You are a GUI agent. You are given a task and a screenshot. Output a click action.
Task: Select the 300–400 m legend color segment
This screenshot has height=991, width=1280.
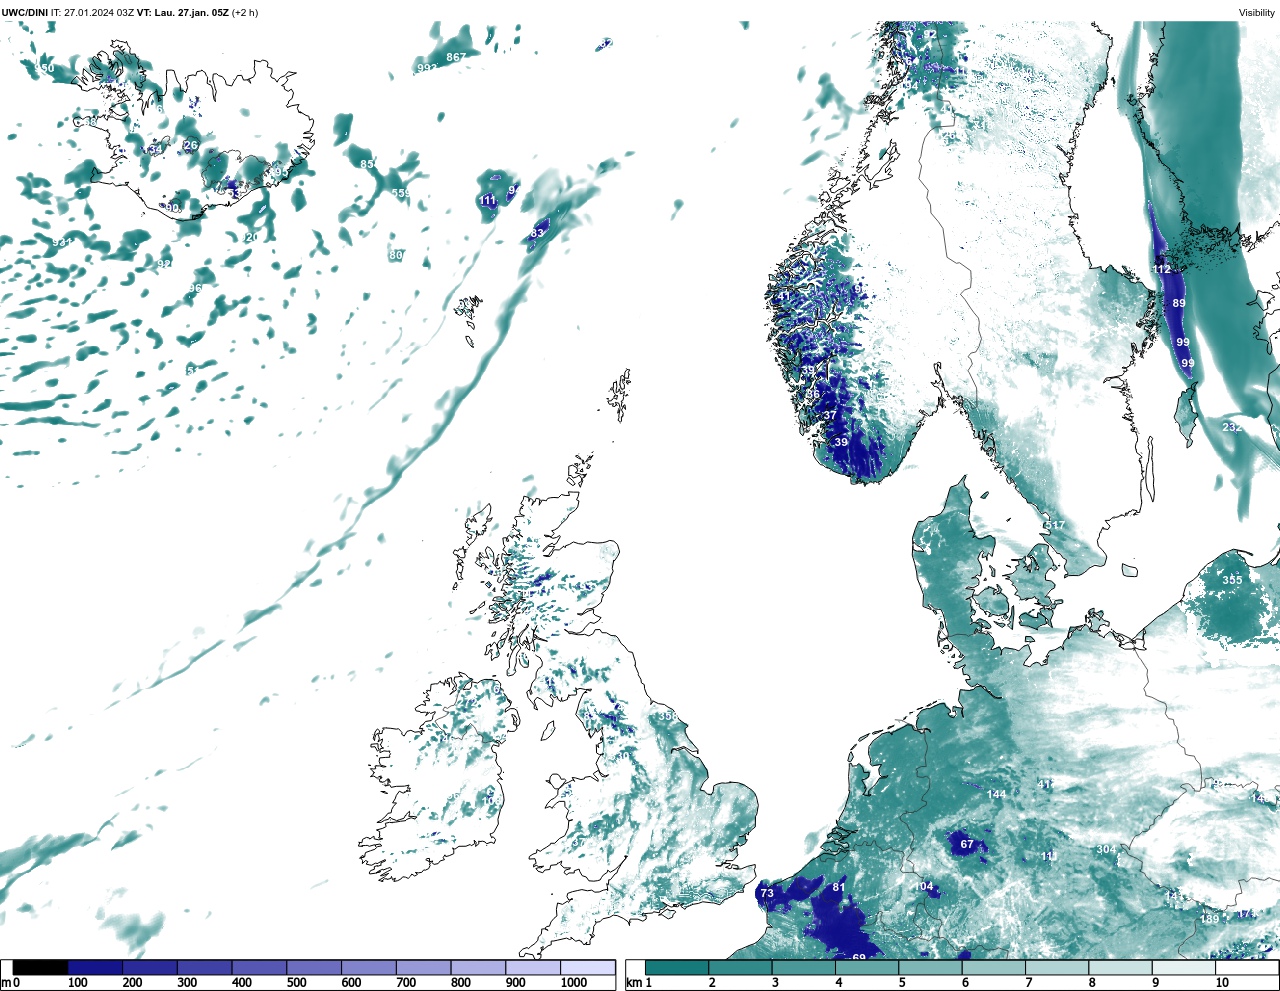[204, 968]
